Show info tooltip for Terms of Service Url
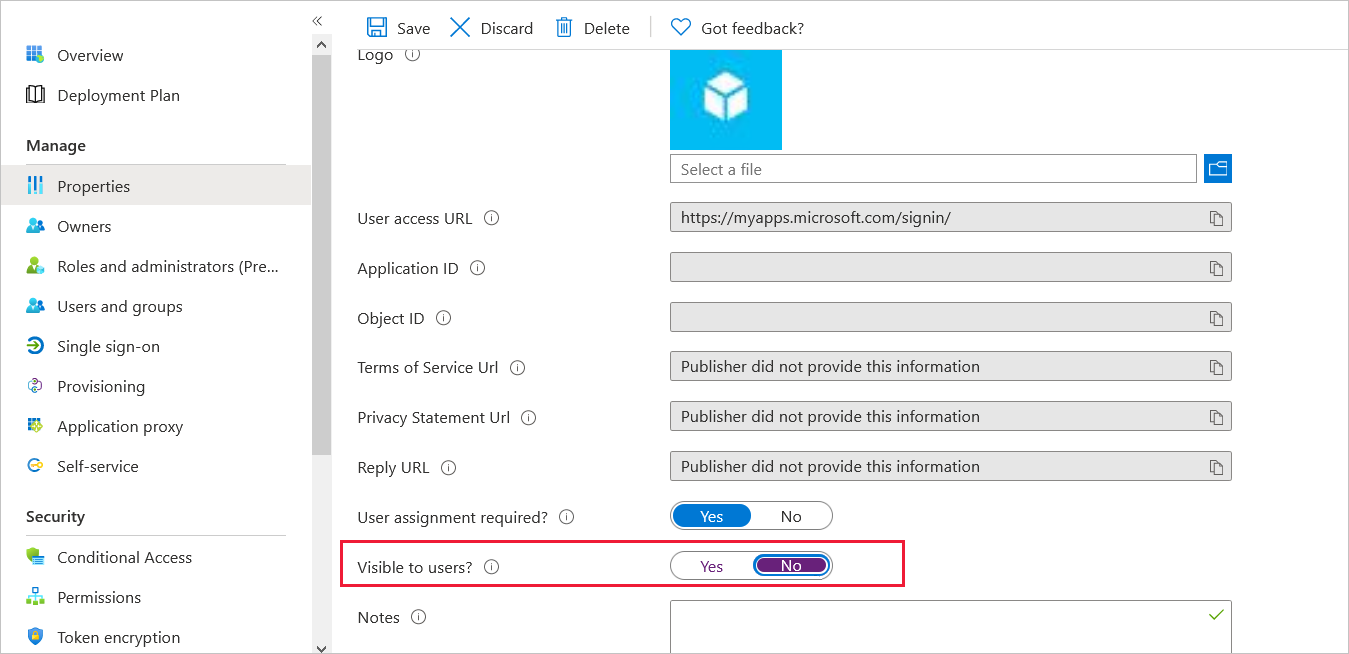 point(517,367)
